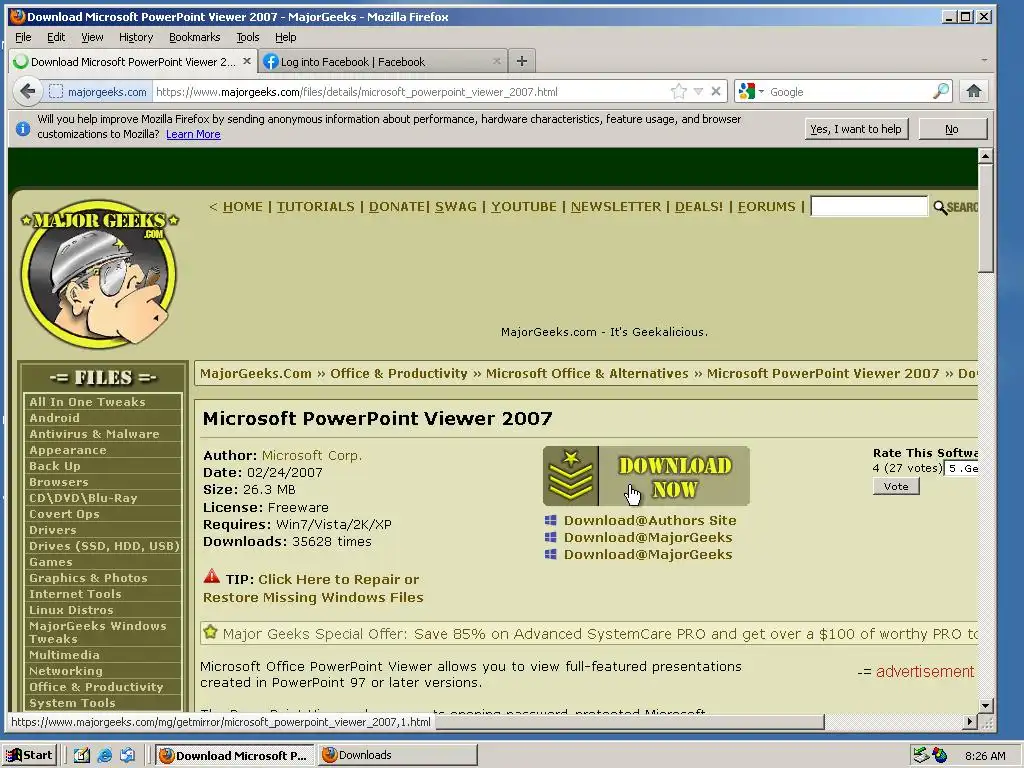Open the File menu
The width and height of the screenshot is (1024, 768).
23,37
